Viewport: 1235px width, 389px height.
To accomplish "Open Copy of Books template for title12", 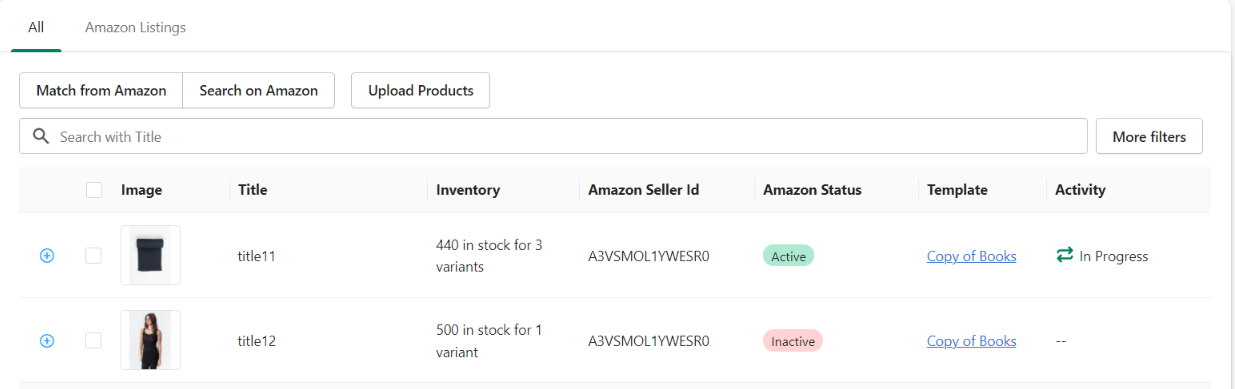I will pyautogui.click(x=971, y=341).
